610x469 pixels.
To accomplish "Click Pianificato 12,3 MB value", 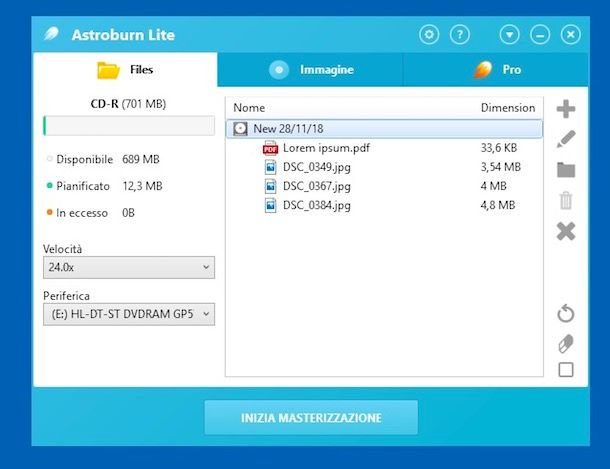I will coord(142,186).
